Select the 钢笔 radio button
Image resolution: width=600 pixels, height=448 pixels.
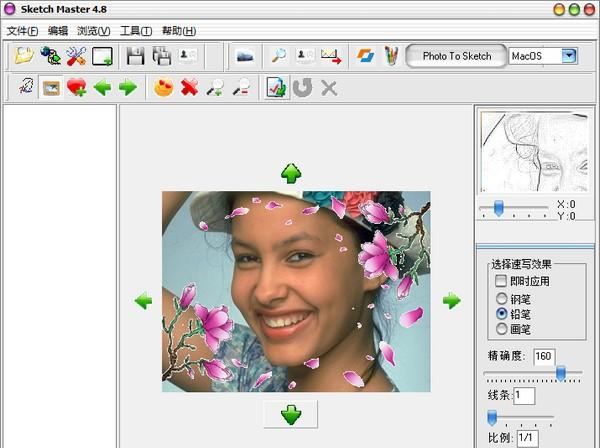click(x=501, y=298)
